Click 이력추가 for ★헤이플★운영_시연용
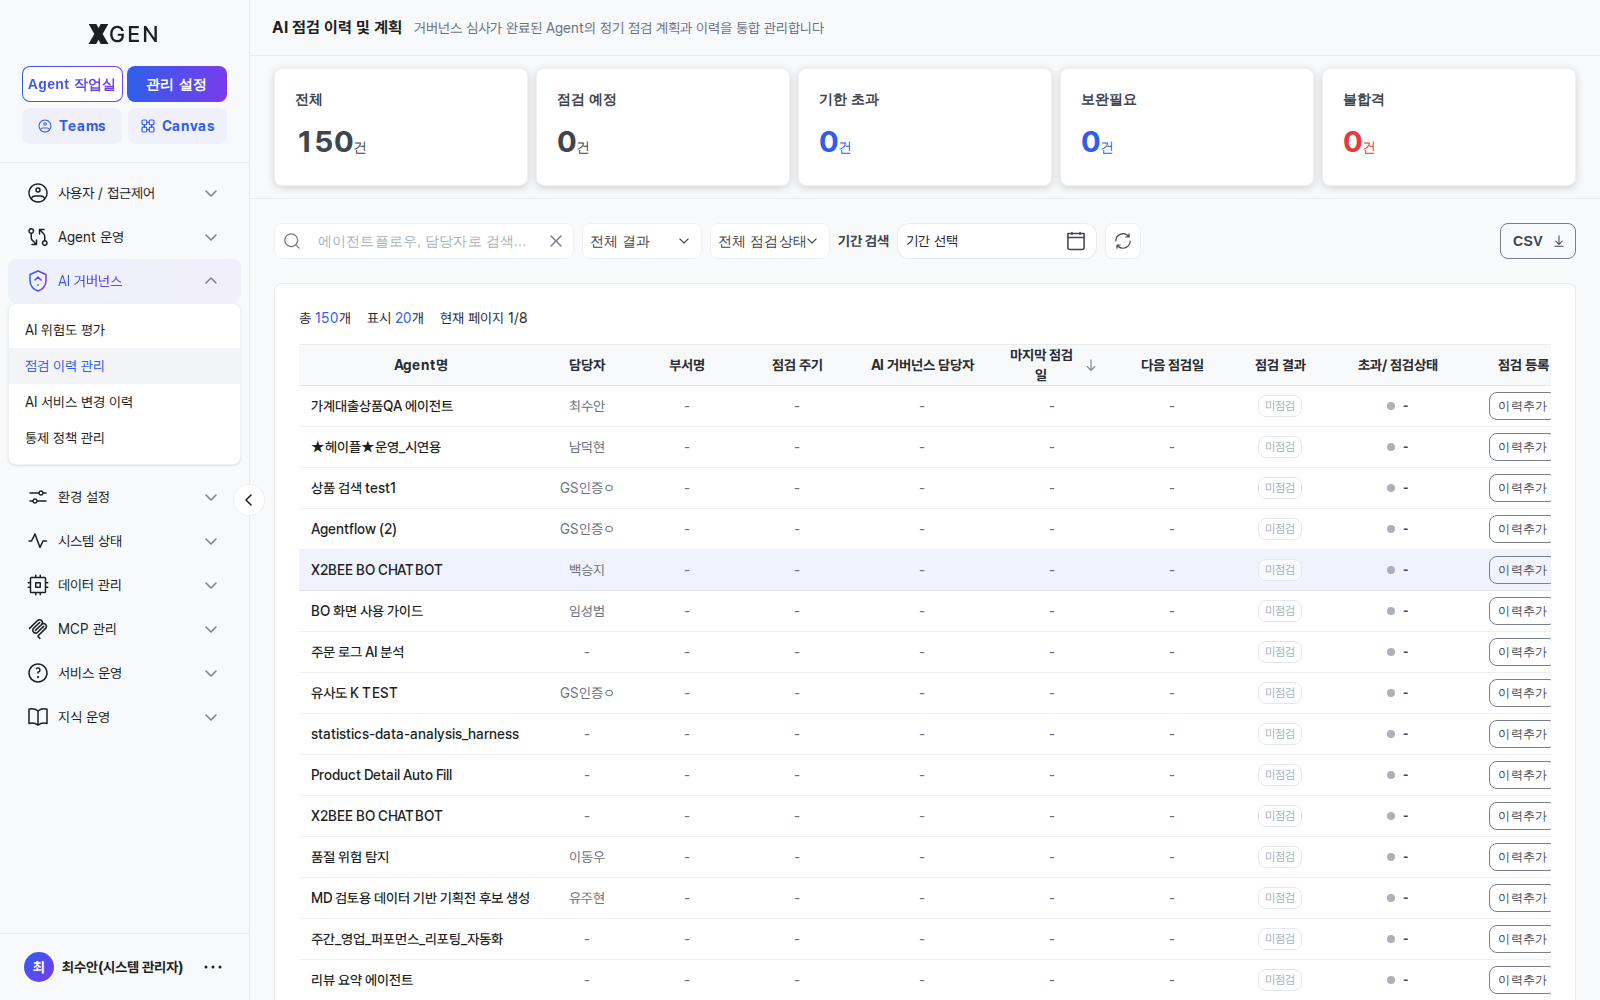This screenshot has height=1000, width=1600. [1521, 447]
